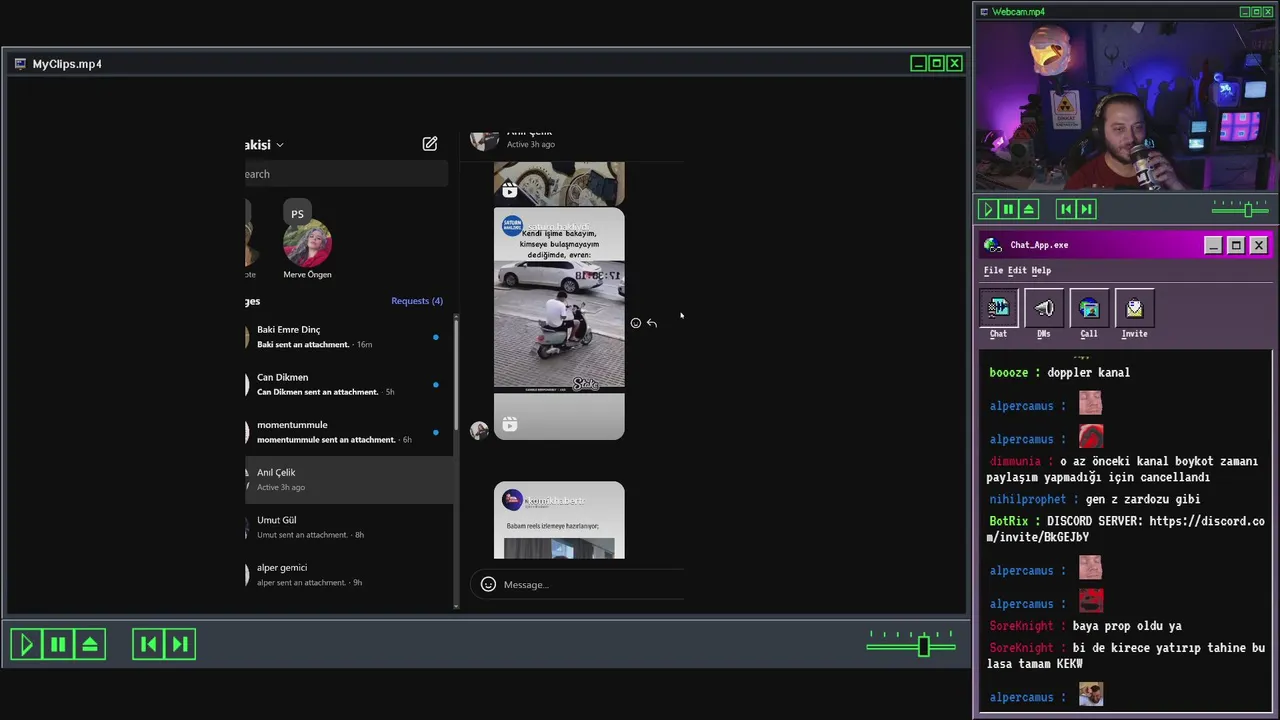Open message Requests (4) link
Image resolution: width=1280 pixels, height=720 pixels.
pyautogui.click(x=417, y=301)
